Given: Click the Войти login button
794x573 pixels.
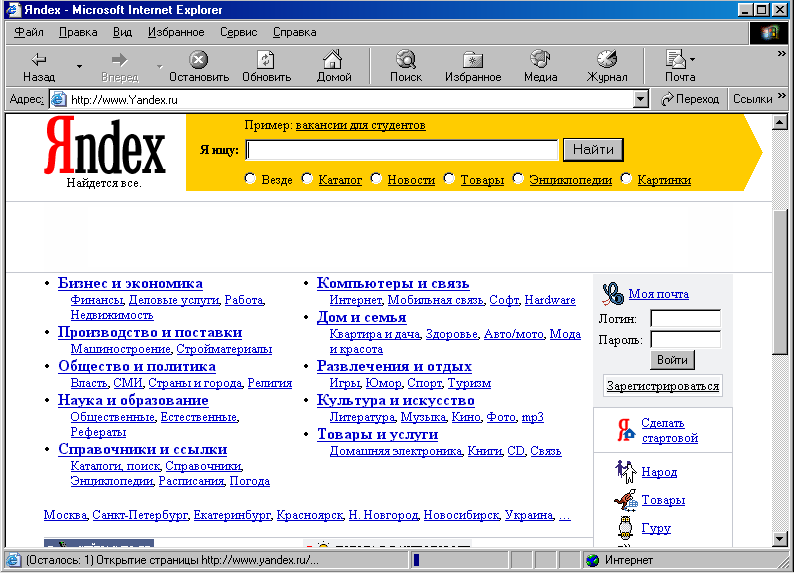Looking at the screenshot, I should pos(672,360).
